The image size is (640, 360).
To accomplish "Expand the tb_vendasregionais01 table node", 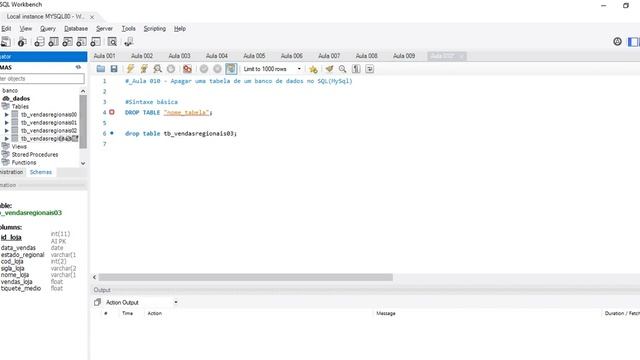I will point(7,122).
